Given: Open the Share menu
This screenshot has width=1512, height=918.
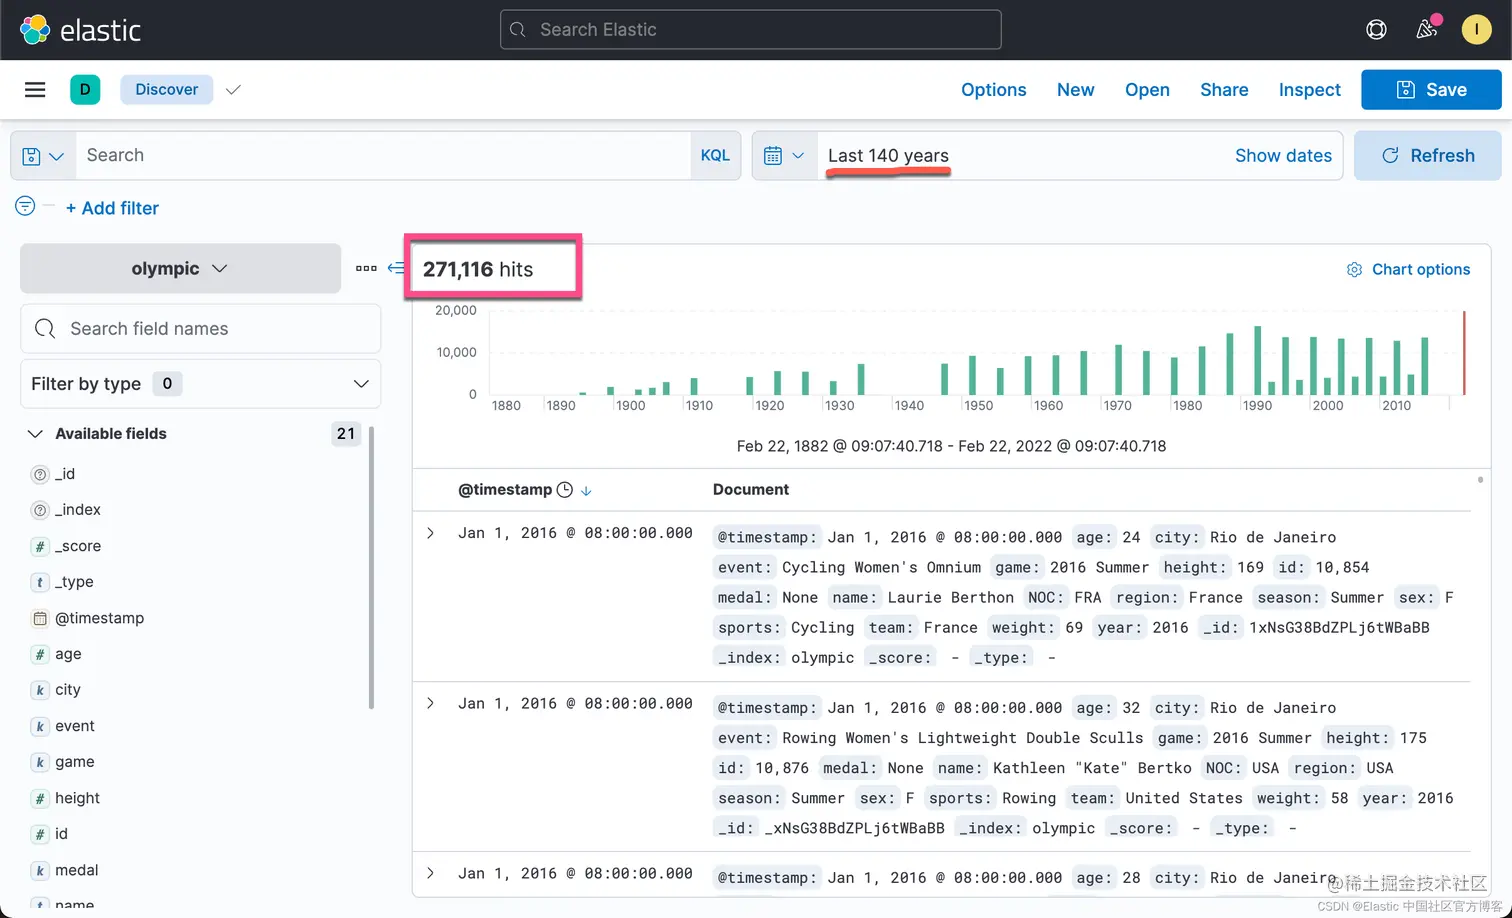Looking at the screenshot, I should pyautogui.click(x=1224, y=90).
